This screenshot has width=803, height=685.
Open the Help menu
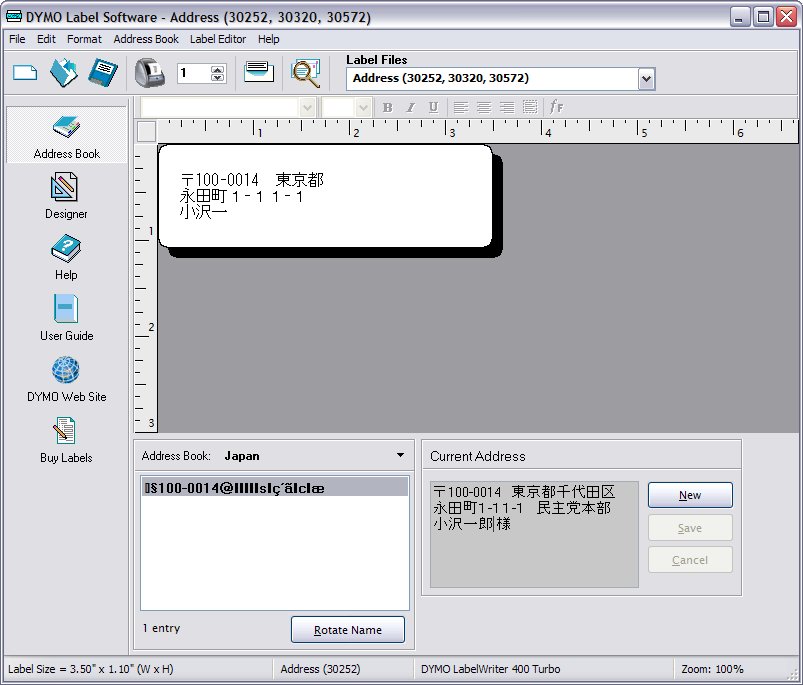coord(268,39)
